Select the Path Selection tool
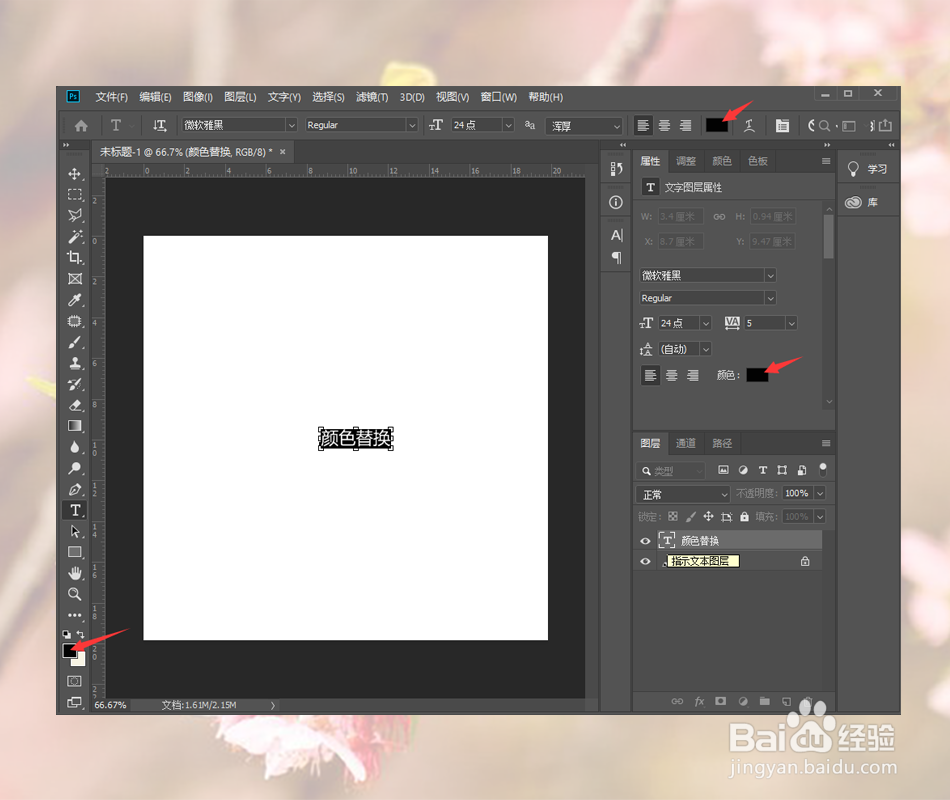This screenshot has width=950, height=800. coord(75,532)
